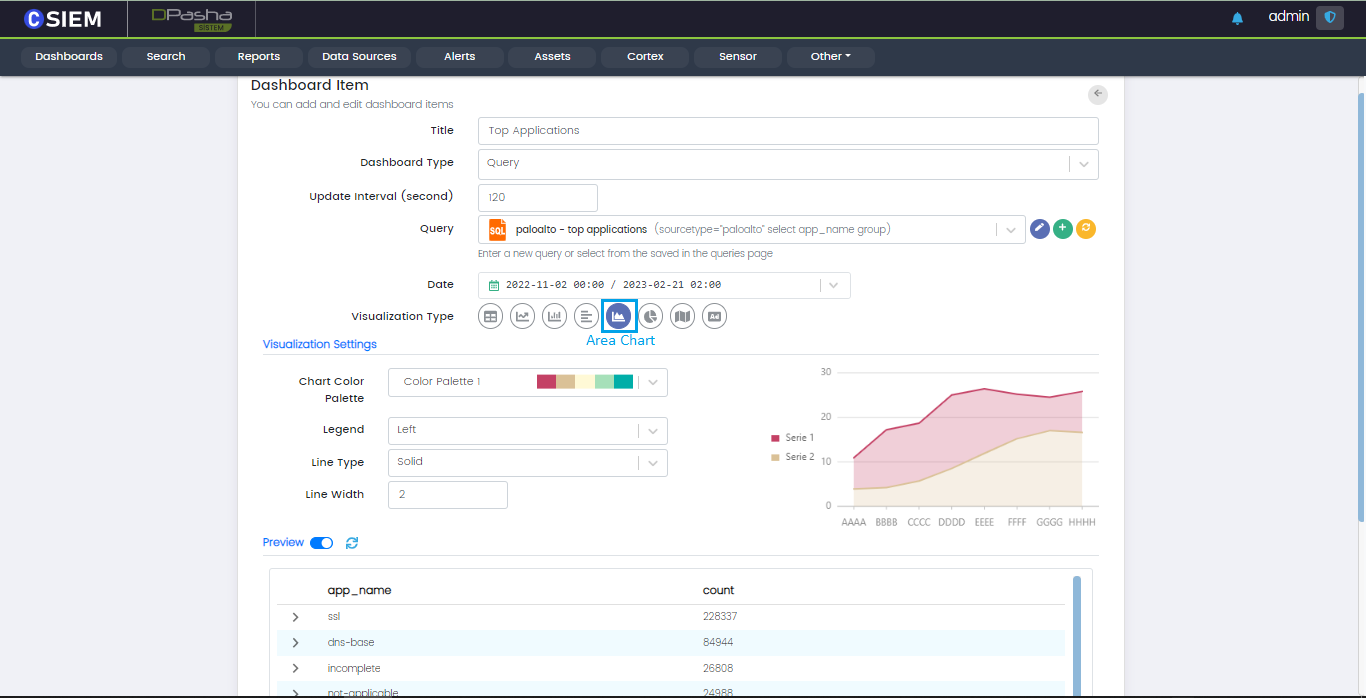Click the back arrow button

[1098, 94]
